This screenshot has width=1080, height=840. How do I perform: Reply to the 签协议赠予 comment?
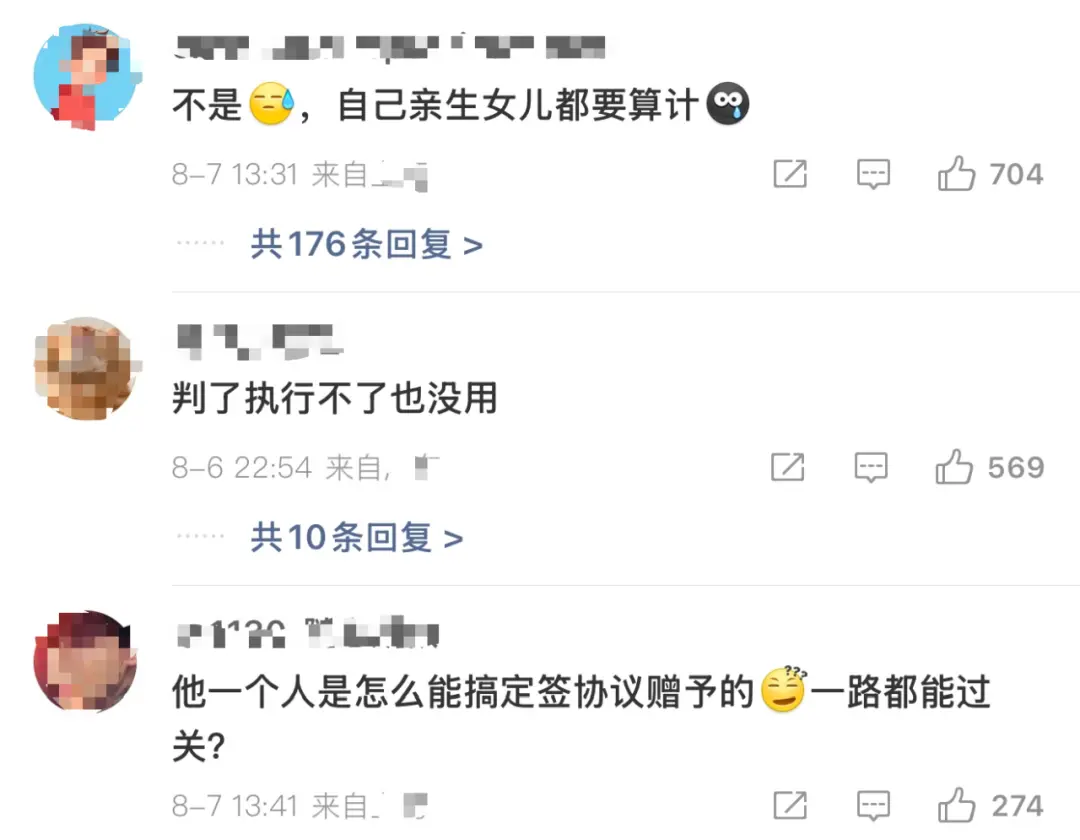click(x=873, y=806)
